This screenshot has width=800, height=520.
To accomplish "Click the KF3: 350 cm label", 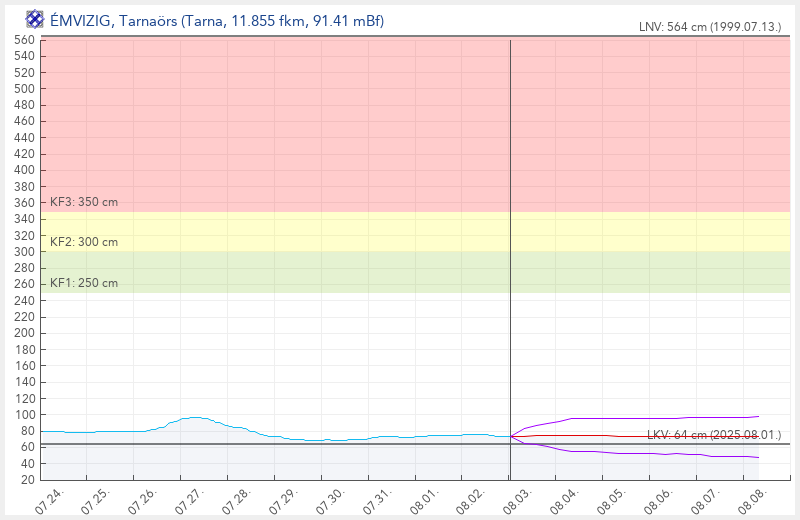I will coord(84,202).
